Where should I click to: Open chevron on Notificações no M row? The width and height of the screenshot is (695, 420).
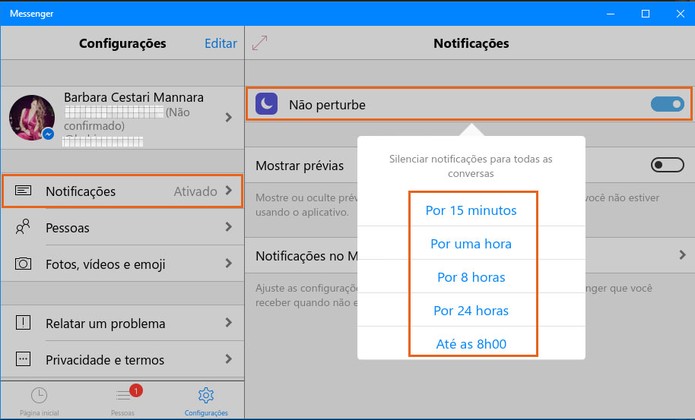coord(683,255)
